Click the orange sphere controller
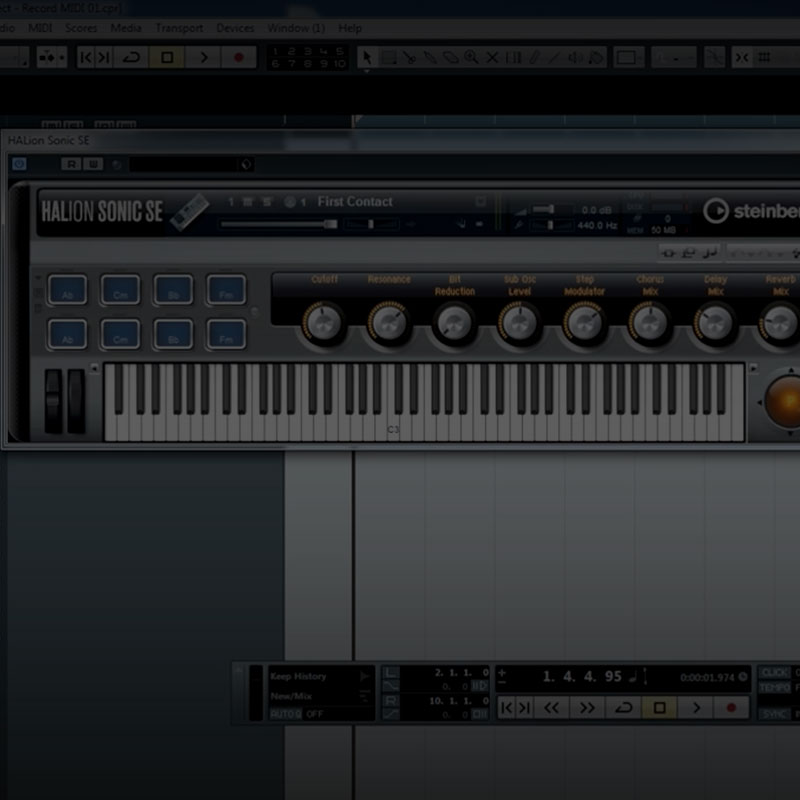Image resolution: width=800 pixels, height=800 pixels. click(x=784, y=401)
